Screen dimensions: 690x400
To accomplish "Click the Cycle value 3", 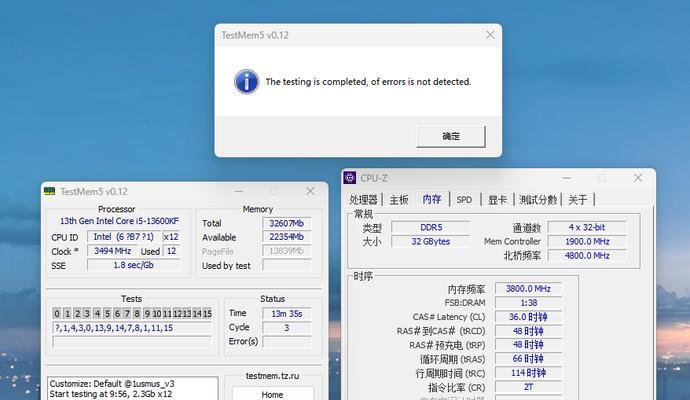I will coord(286,327).
